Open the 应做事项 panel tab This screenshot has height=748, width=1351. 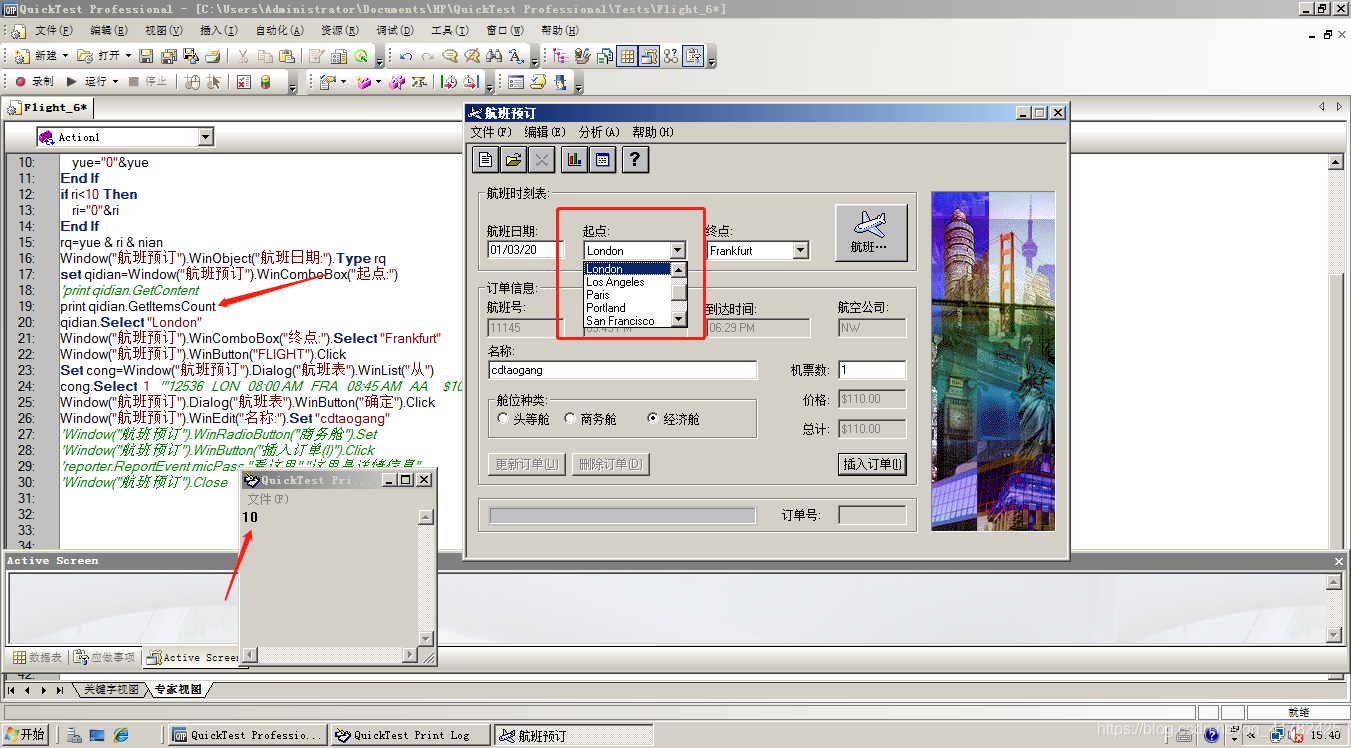click(x=106, y=657)
